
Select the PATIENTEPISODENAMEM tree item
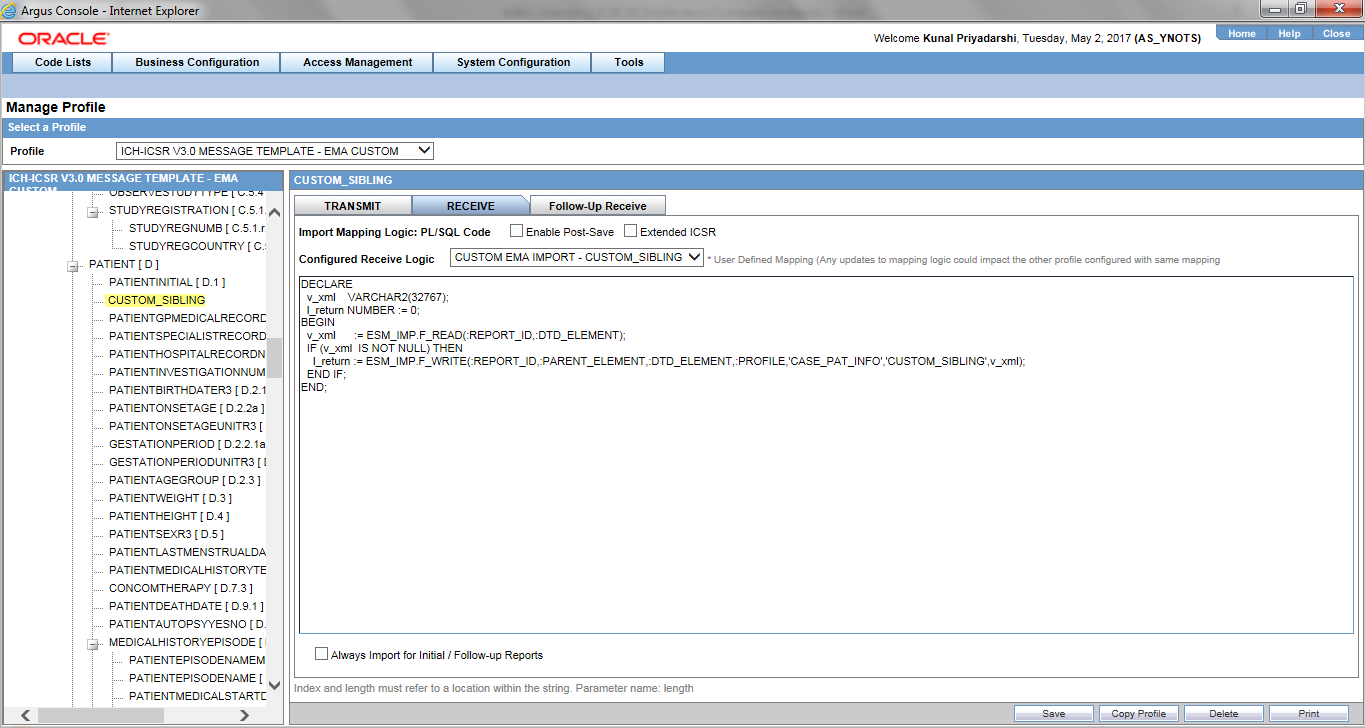(x=197, y=660)
